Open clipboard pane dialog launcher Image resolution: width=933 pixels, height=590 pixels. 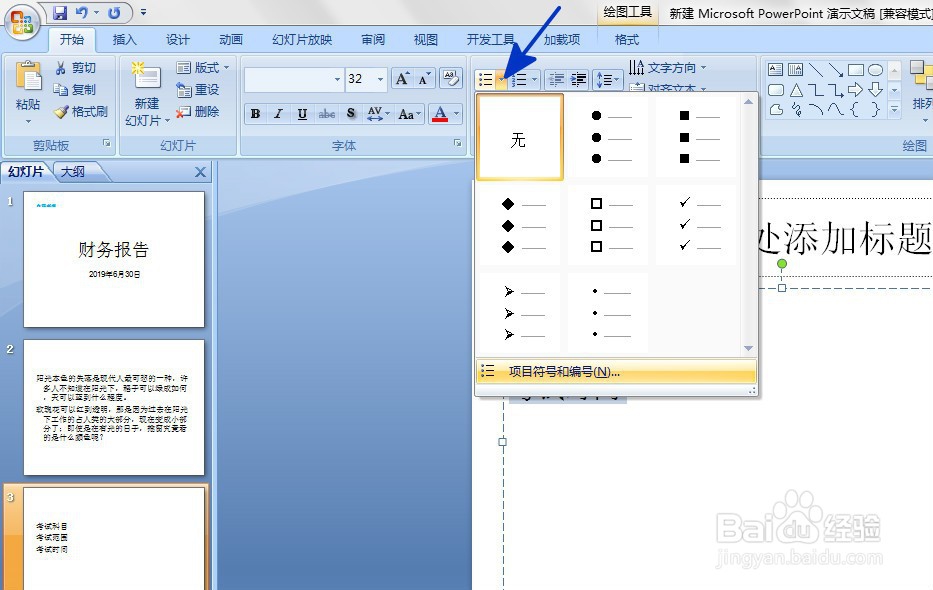tap(107, 143)
